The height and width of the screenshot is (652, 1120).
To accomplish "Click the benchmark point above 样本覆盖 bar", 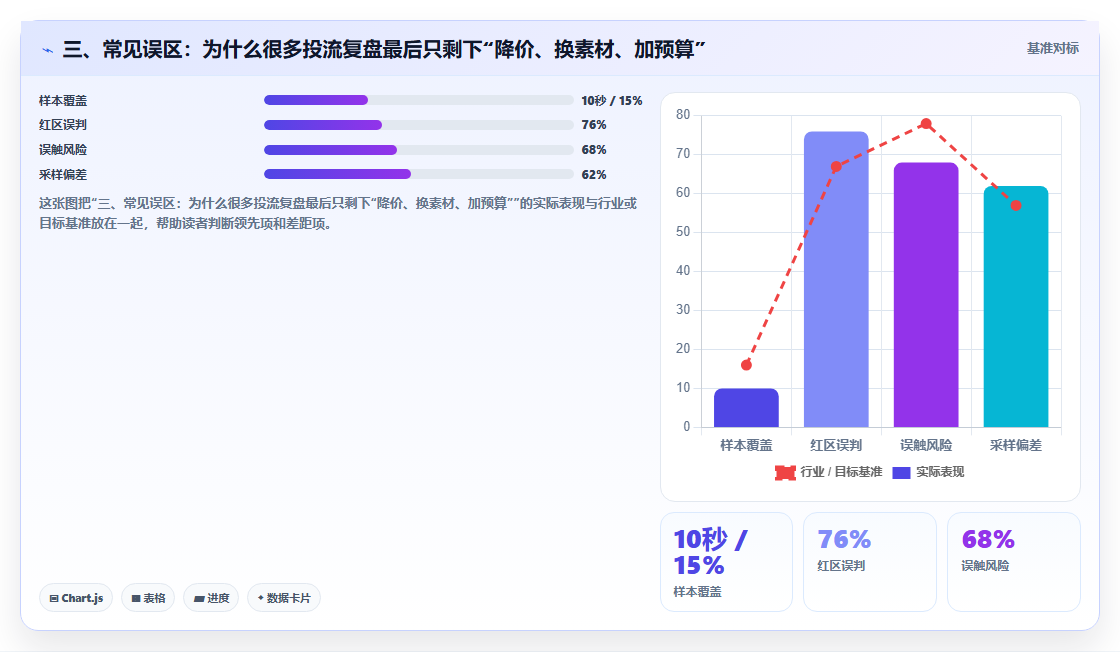I will 746,365.
